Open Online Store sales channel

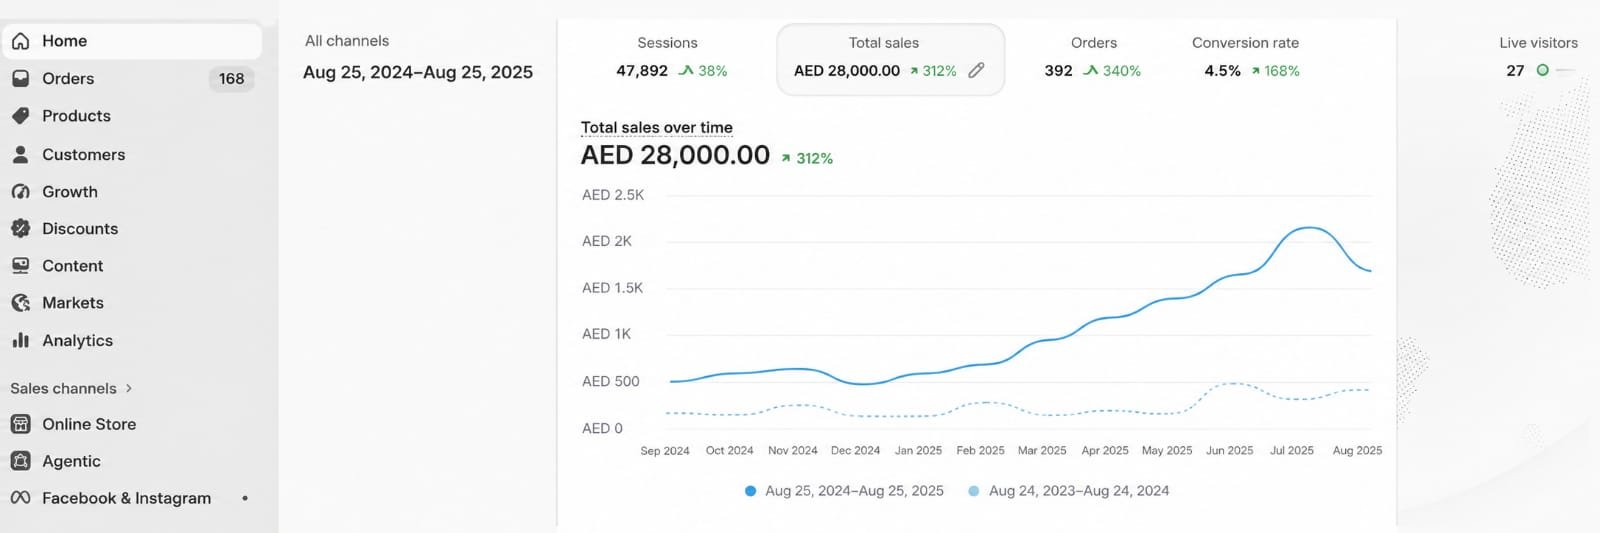pyautogui.click(x=132, y=424)
